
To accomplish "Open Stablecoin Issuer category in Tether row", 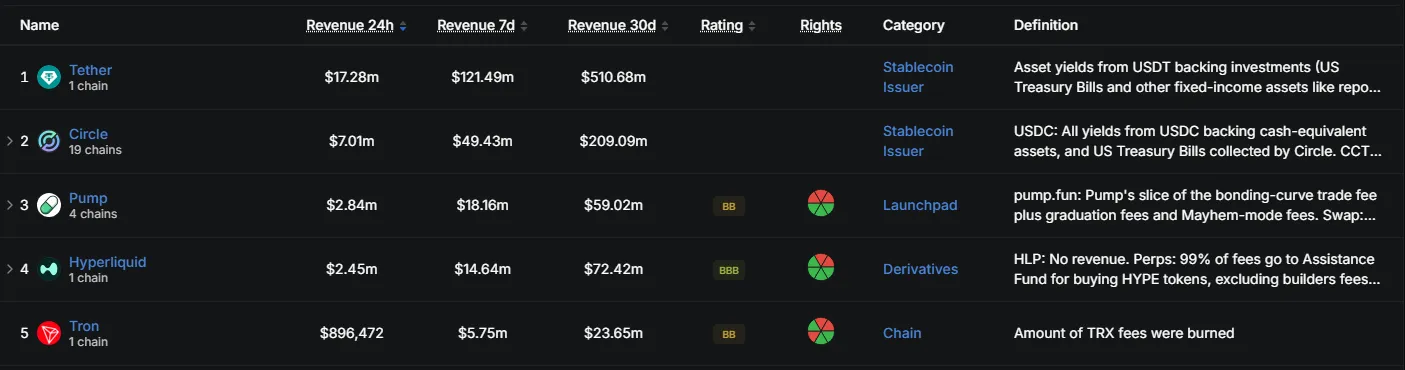I will pos(918,77).
